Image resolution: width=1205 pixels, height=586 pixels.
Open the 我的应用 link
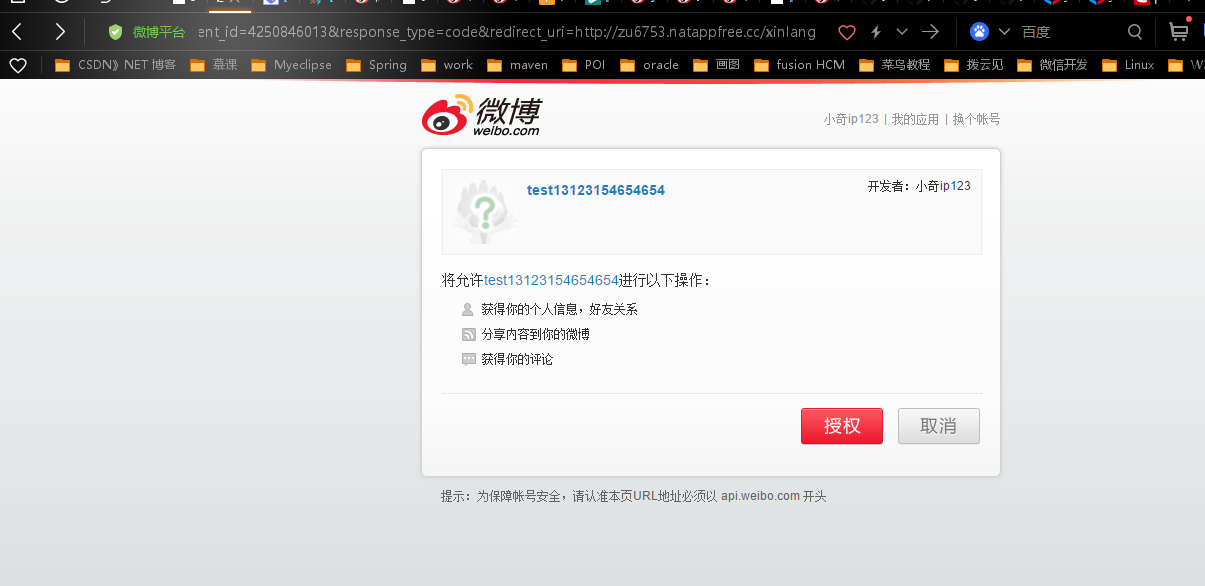pos(915,119)
